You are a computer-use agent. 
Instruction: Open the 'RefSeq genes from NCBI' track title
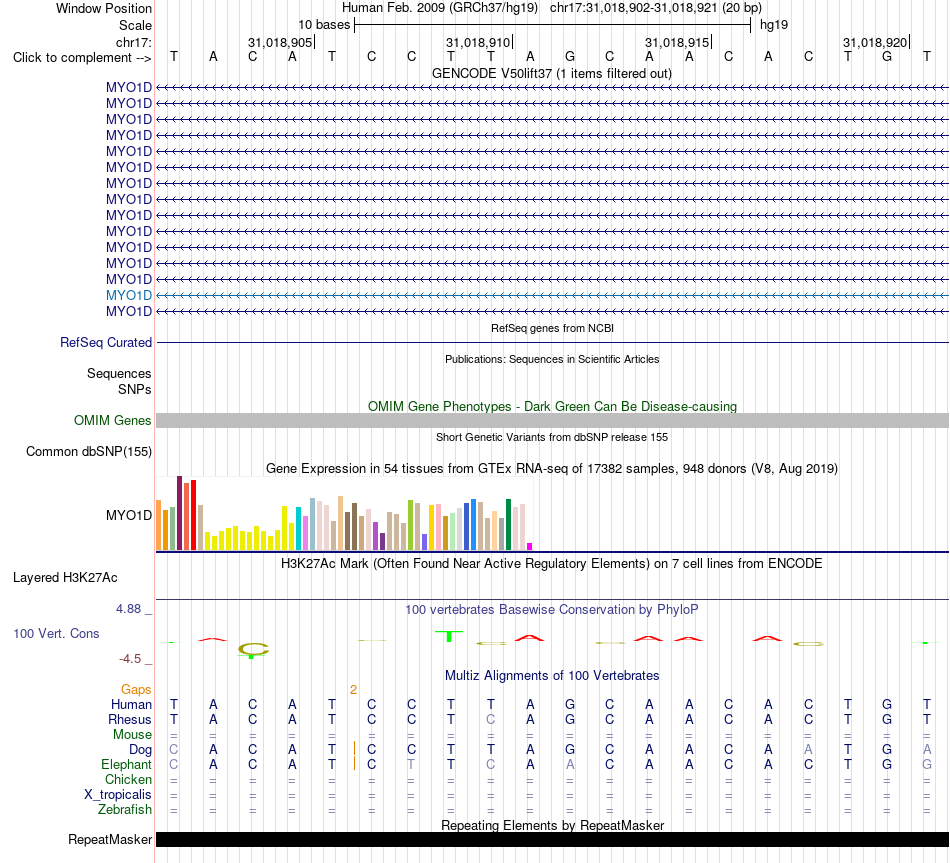pyautogui.click(x=552, y=328)
